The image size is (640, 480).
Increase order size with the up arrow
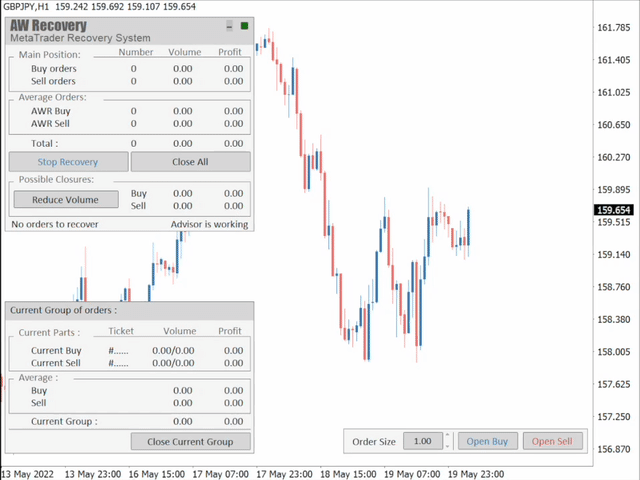tap(447, 436)
